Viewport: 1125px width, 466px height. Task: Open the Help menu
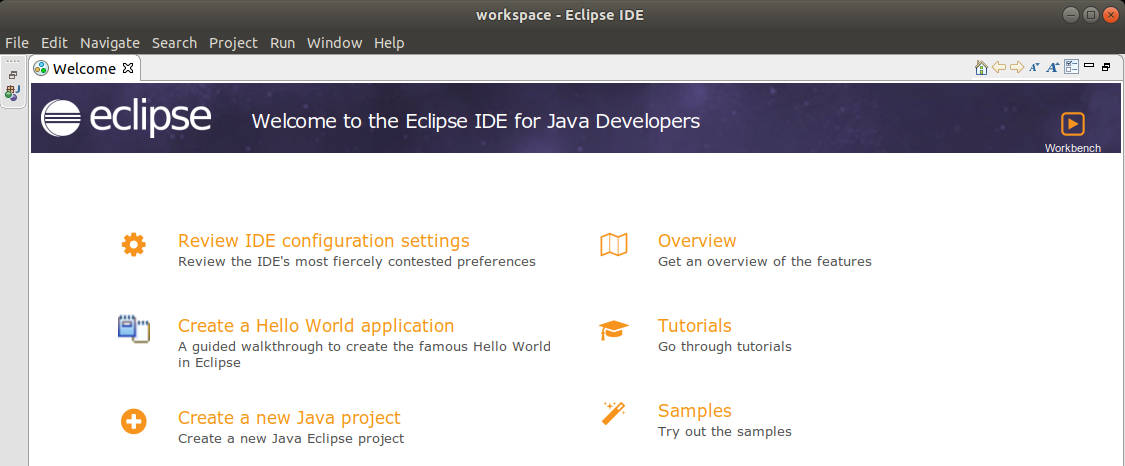point(389,43)
